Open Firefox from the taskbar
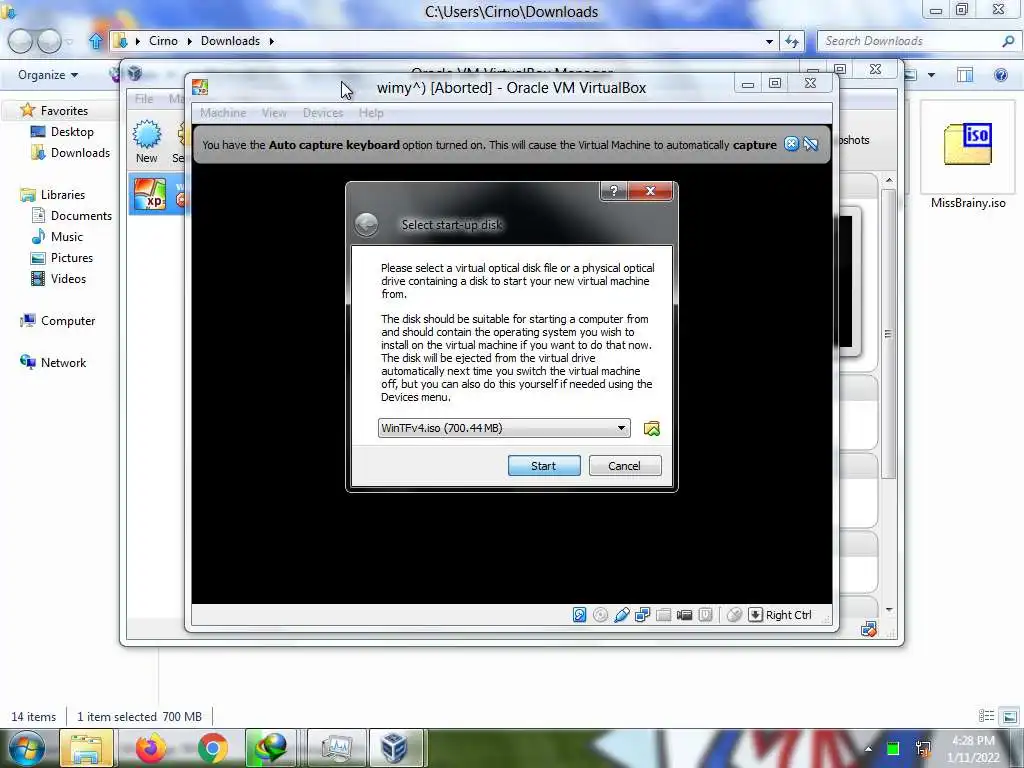The height and width of the screenshot is (768, 1024). (x=150, y=748)
